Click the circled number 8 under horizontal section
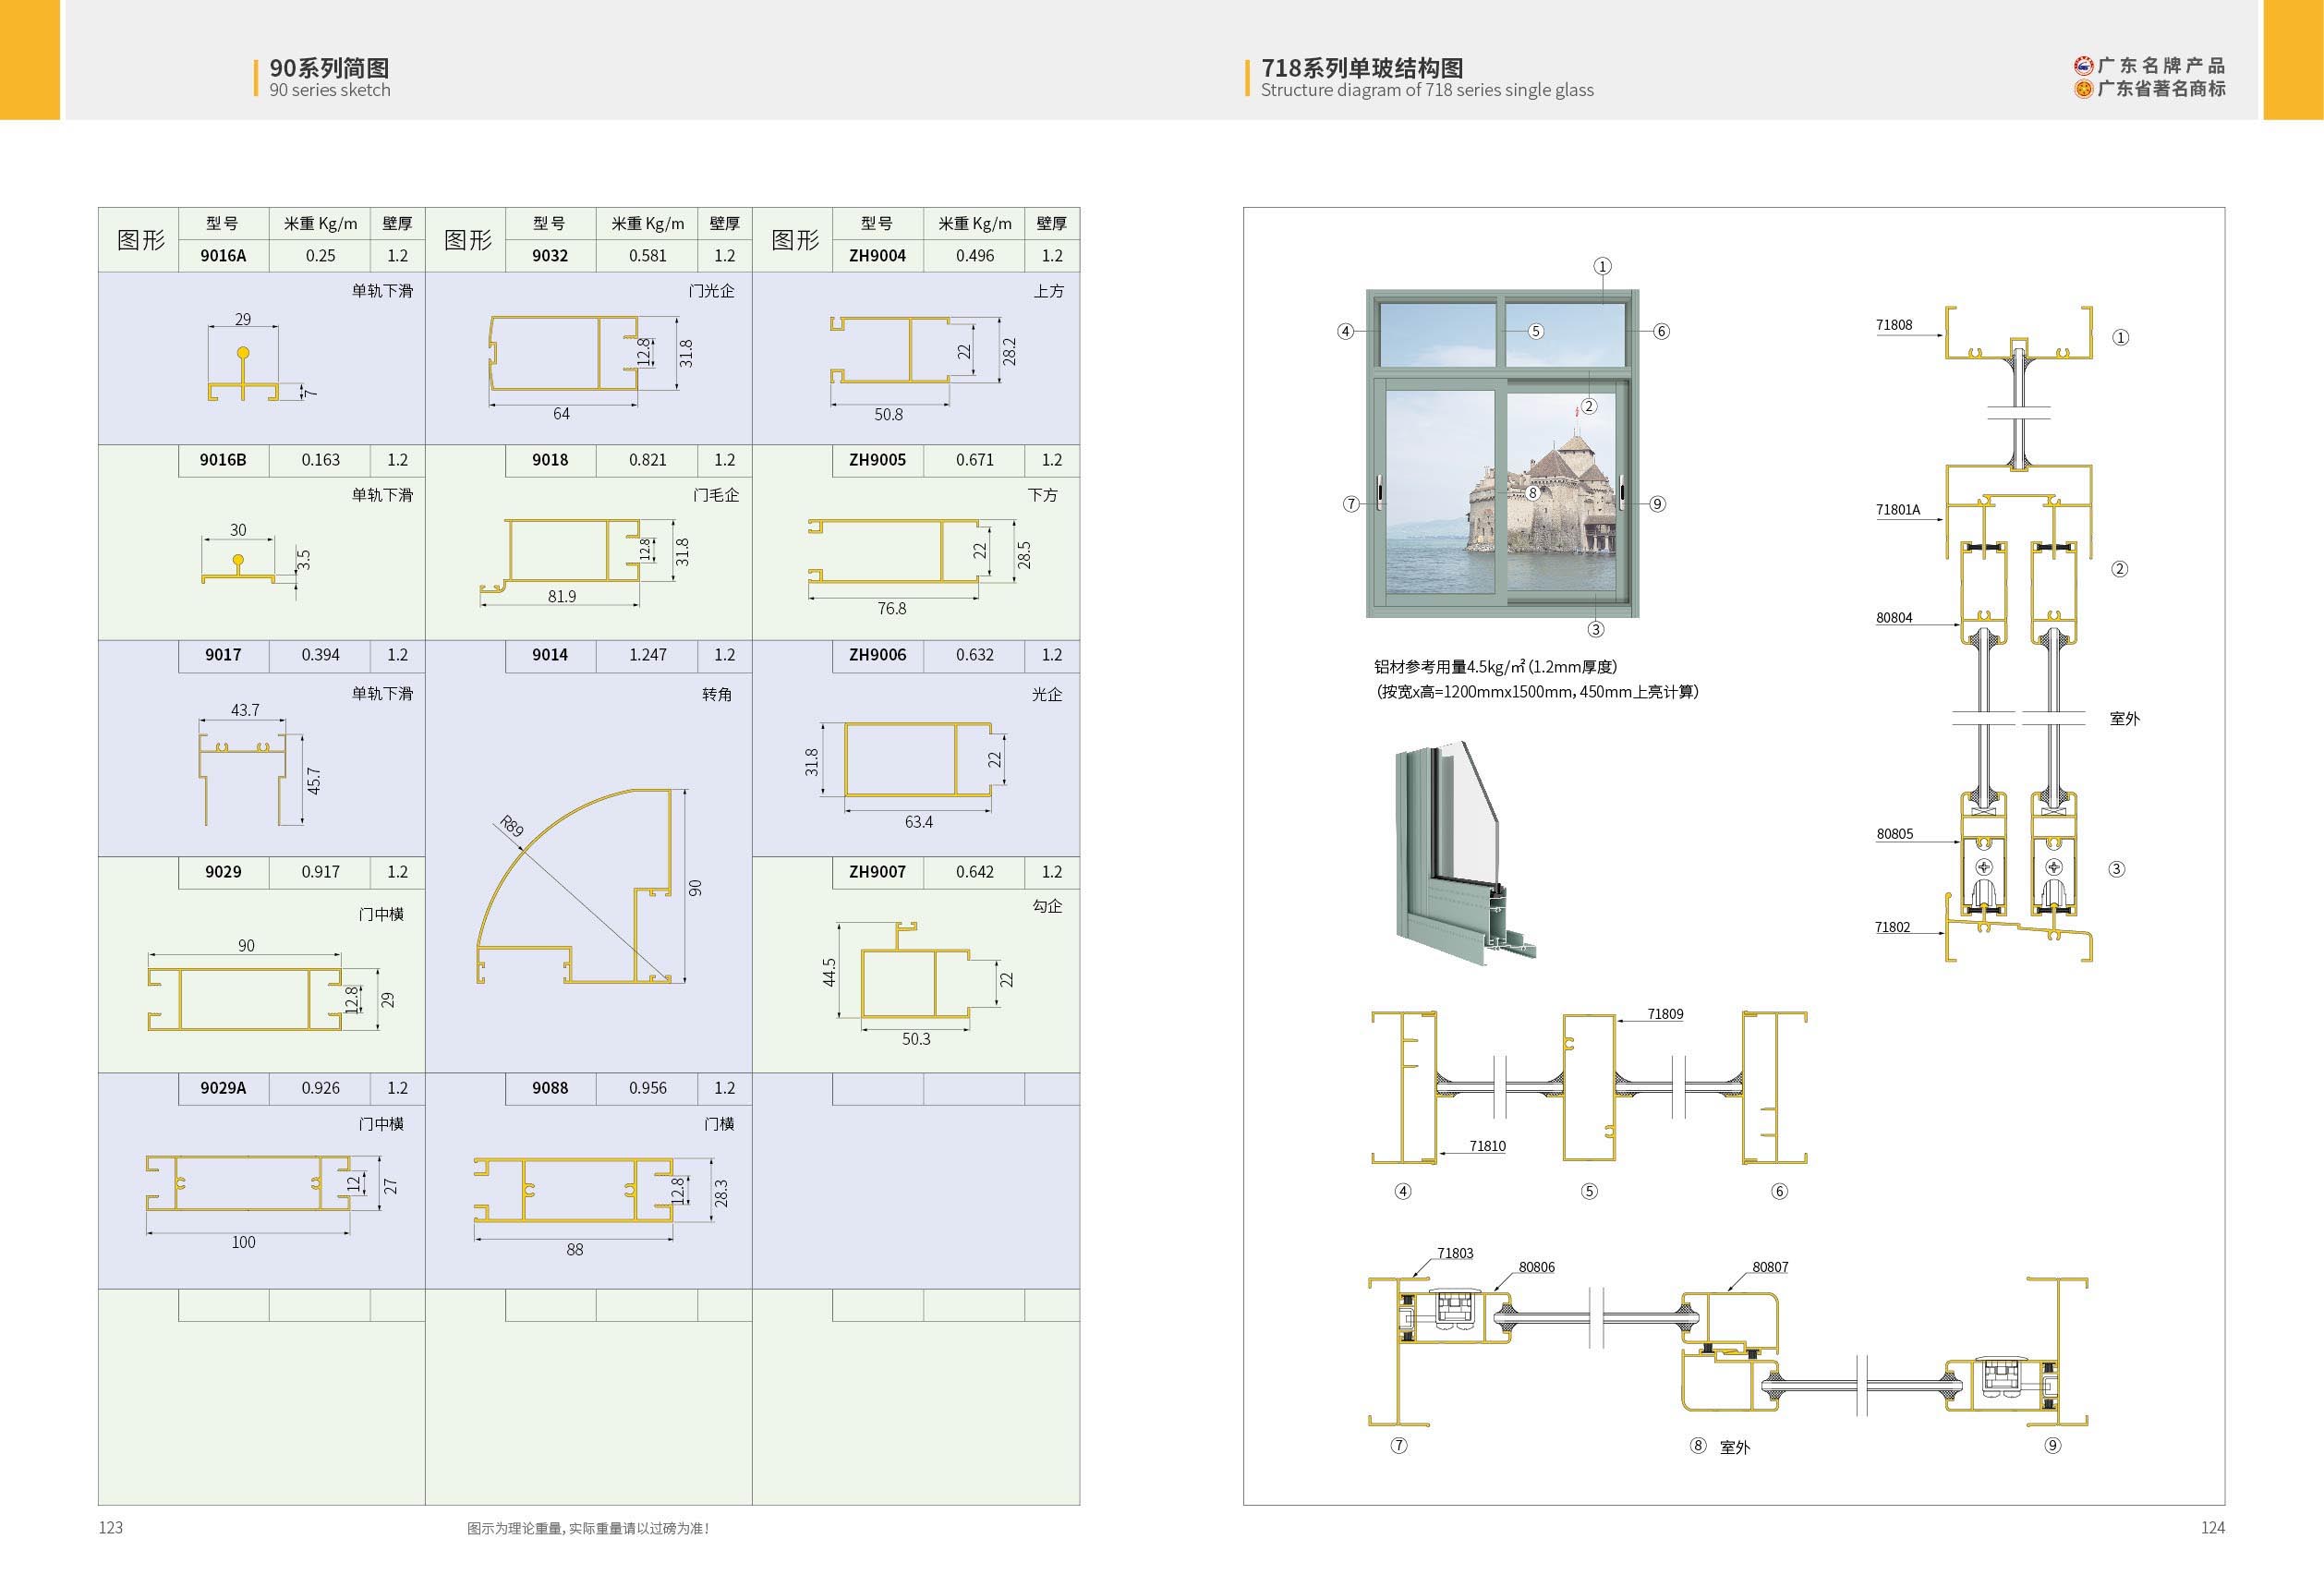Image resolution: width=2324 pixels, height=1587 pixels. click(x=1697, y=1445)
